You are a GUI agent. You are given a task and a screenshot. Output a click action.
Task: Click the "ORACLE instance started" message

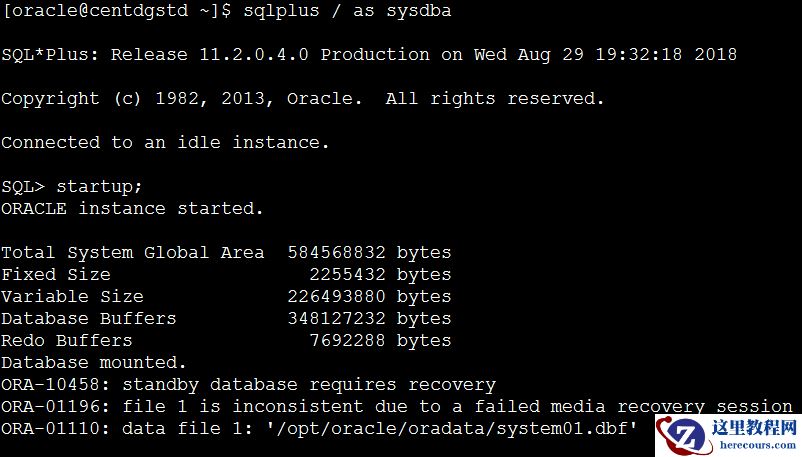132,208
